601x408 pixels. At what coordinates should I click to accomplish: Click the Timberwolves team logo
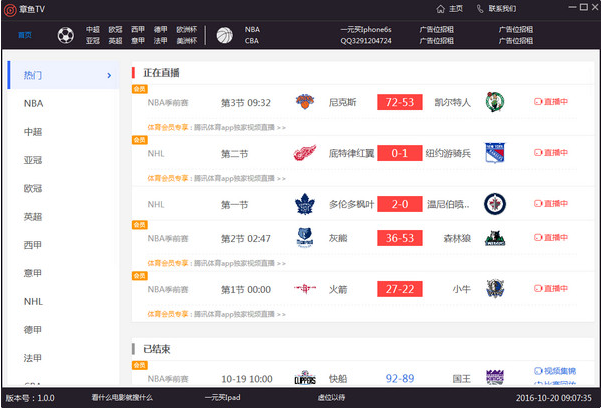(495, 238)
